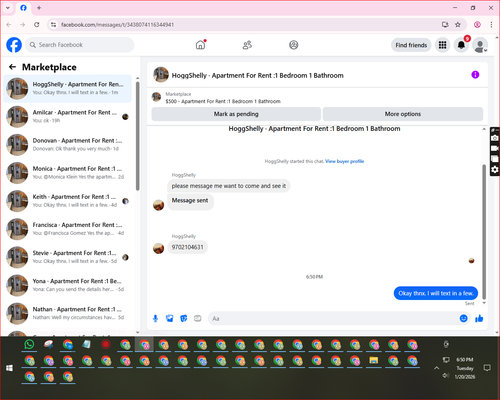Viewport: 500px width, 400px height.
Task: Click the Facebook logo
Action: [14, 45]
